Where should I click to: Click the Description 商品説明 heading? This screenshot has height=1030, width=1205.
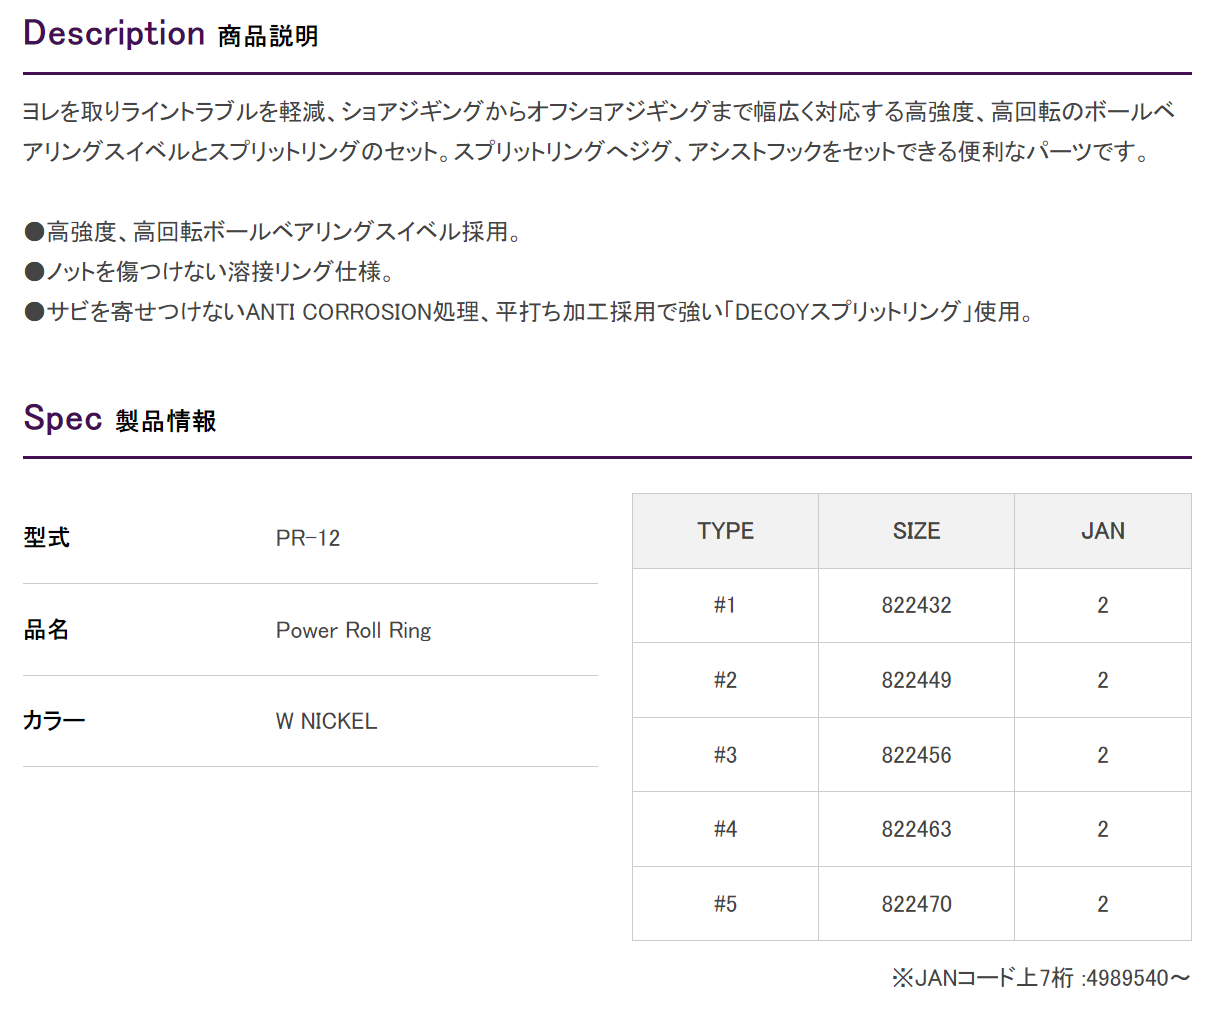click(171, 34)
